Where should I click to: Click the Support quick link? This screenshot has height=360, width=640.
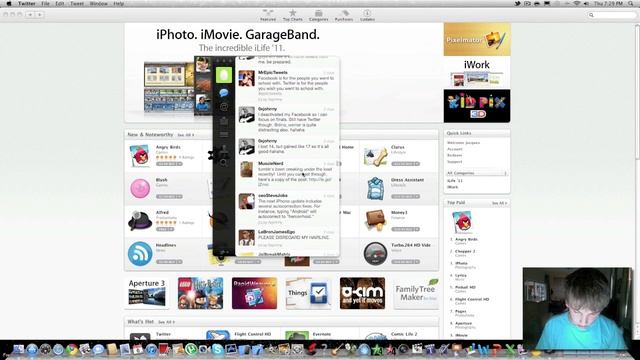(455, 162)
